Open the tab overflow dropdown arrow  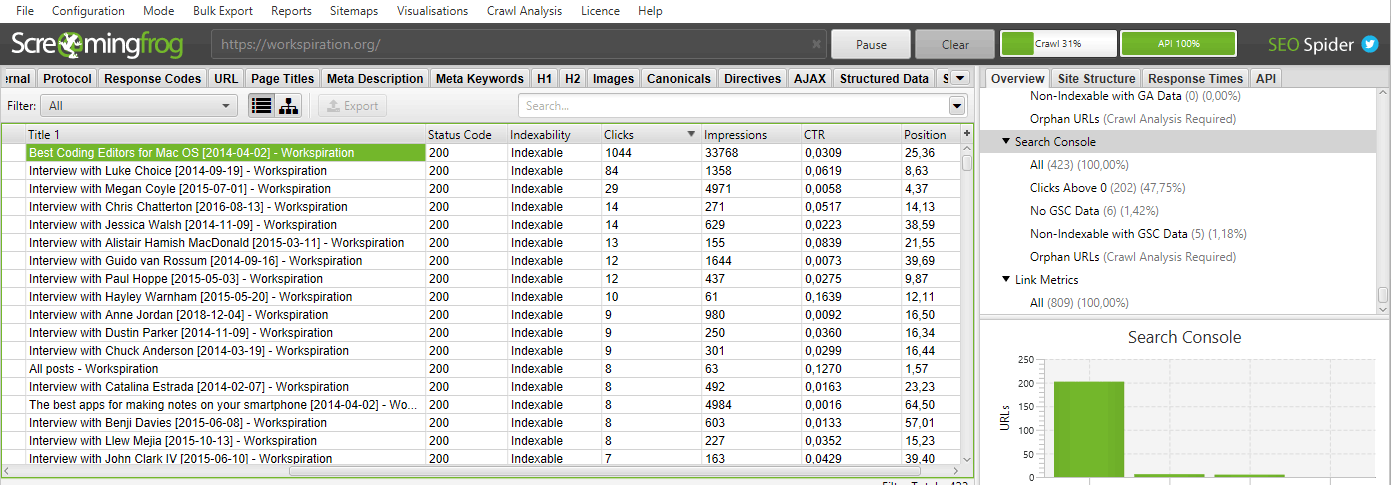click(x=959, y=78)
